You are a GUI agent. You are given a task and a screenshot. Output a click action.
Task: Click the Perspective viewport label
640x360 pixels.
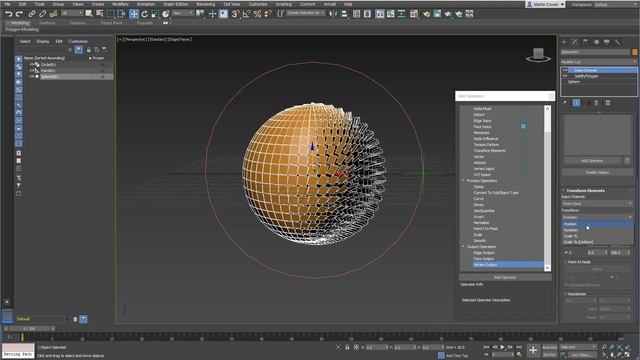(134, 40)
